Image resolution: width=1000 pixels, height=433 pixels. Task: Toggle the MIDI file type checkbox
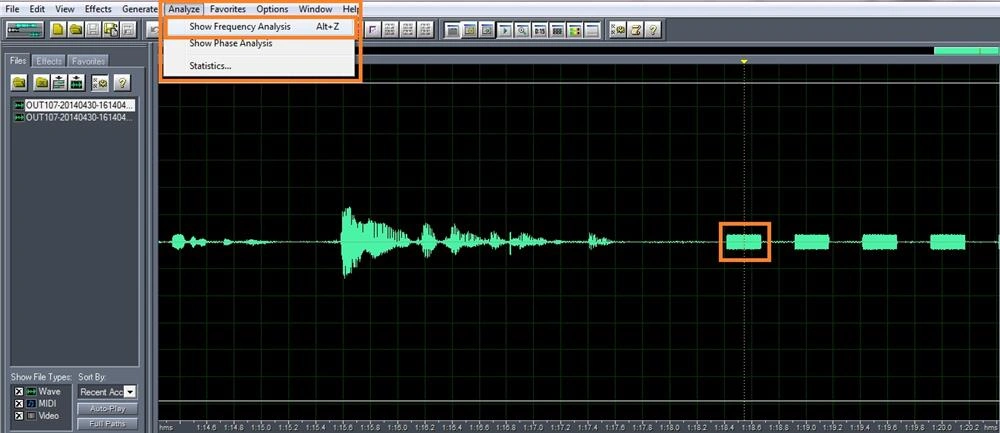[18, 404]
